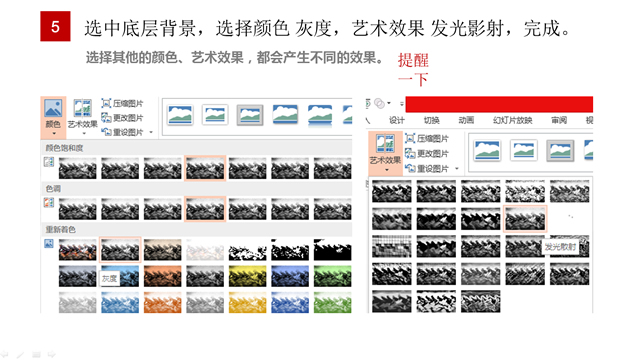Open the 审阅 ribbon tab
Image resolution: width=635 pixels, height=360 pixels.
pos(558,120)
